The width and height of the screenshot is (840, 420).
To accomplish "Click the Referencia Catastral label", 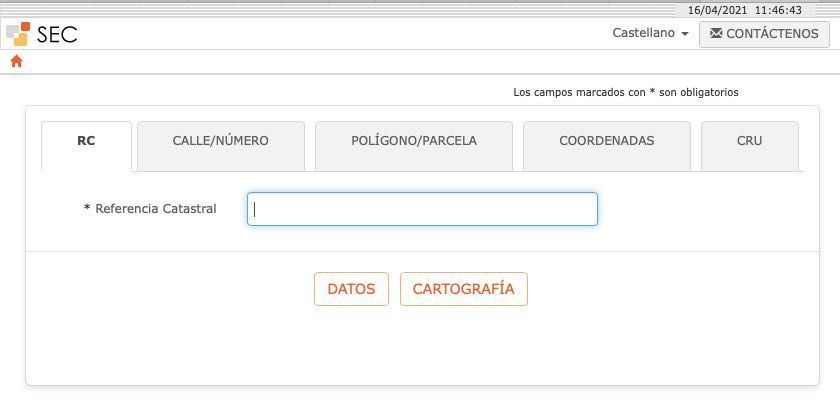I will pyautogui.click(x=151, y=209).
